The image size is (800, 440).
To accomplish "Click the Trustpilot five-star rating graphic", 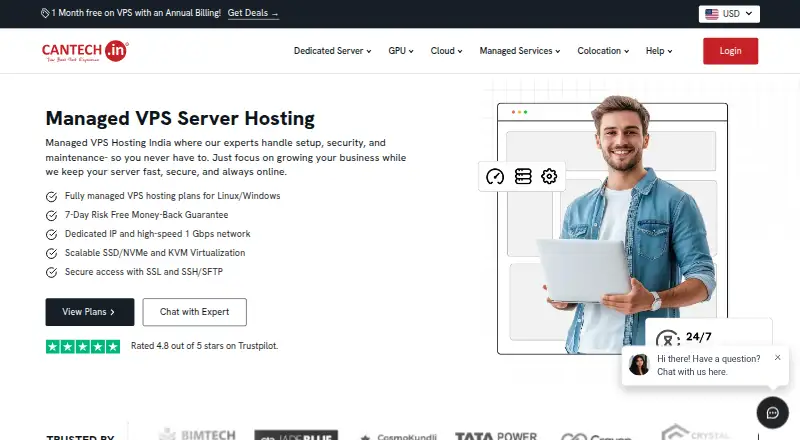I will 83,347.
